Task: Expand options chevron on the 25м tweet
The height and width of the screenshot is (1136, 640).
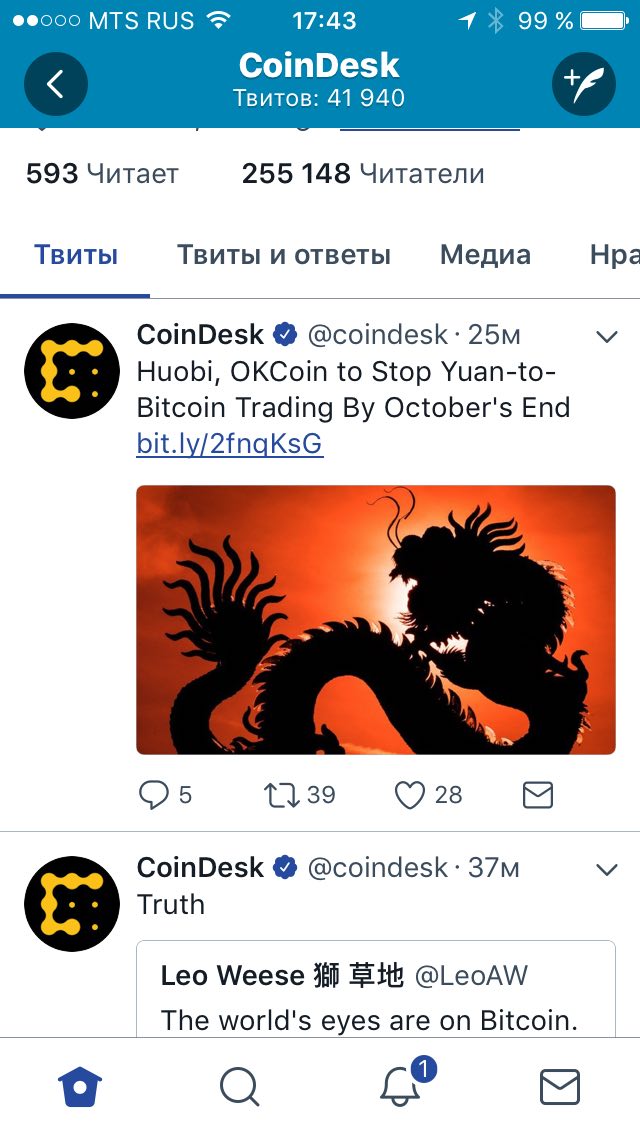Action: (606, 336)
